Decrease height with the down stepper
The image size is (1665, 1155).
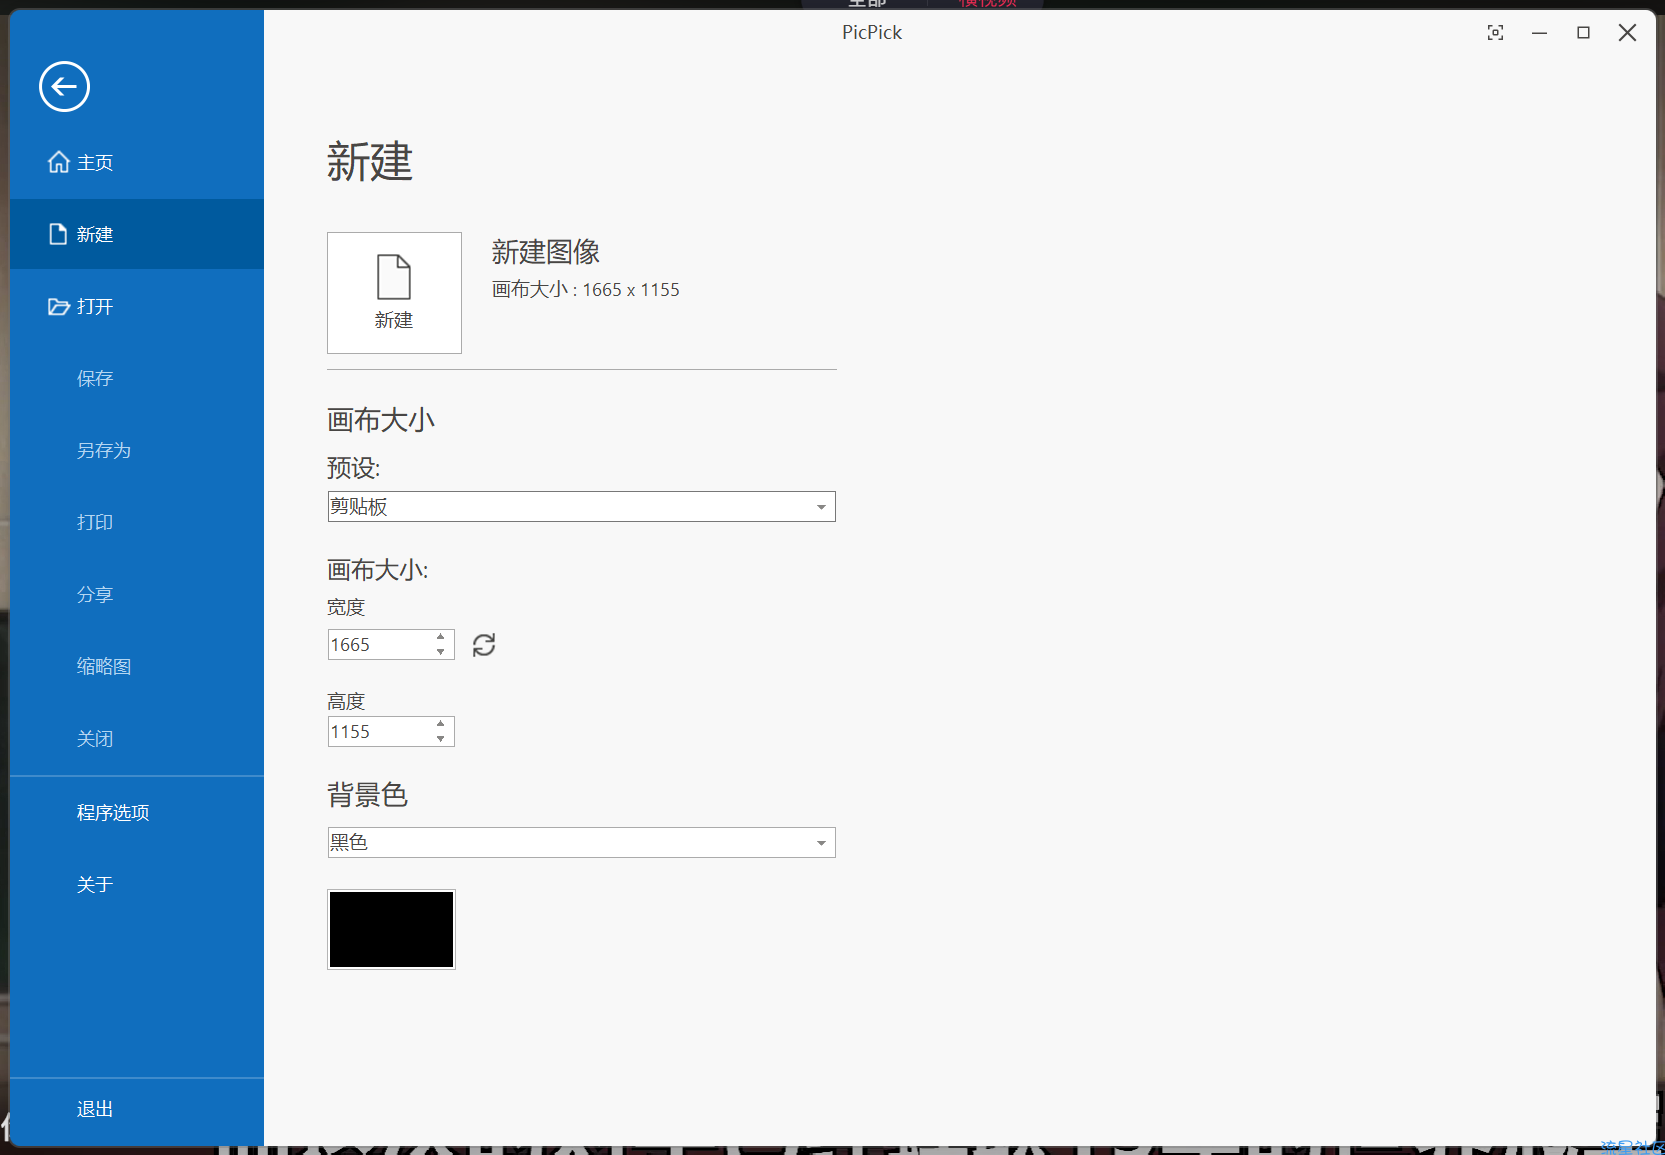click(x=441, y=739)
